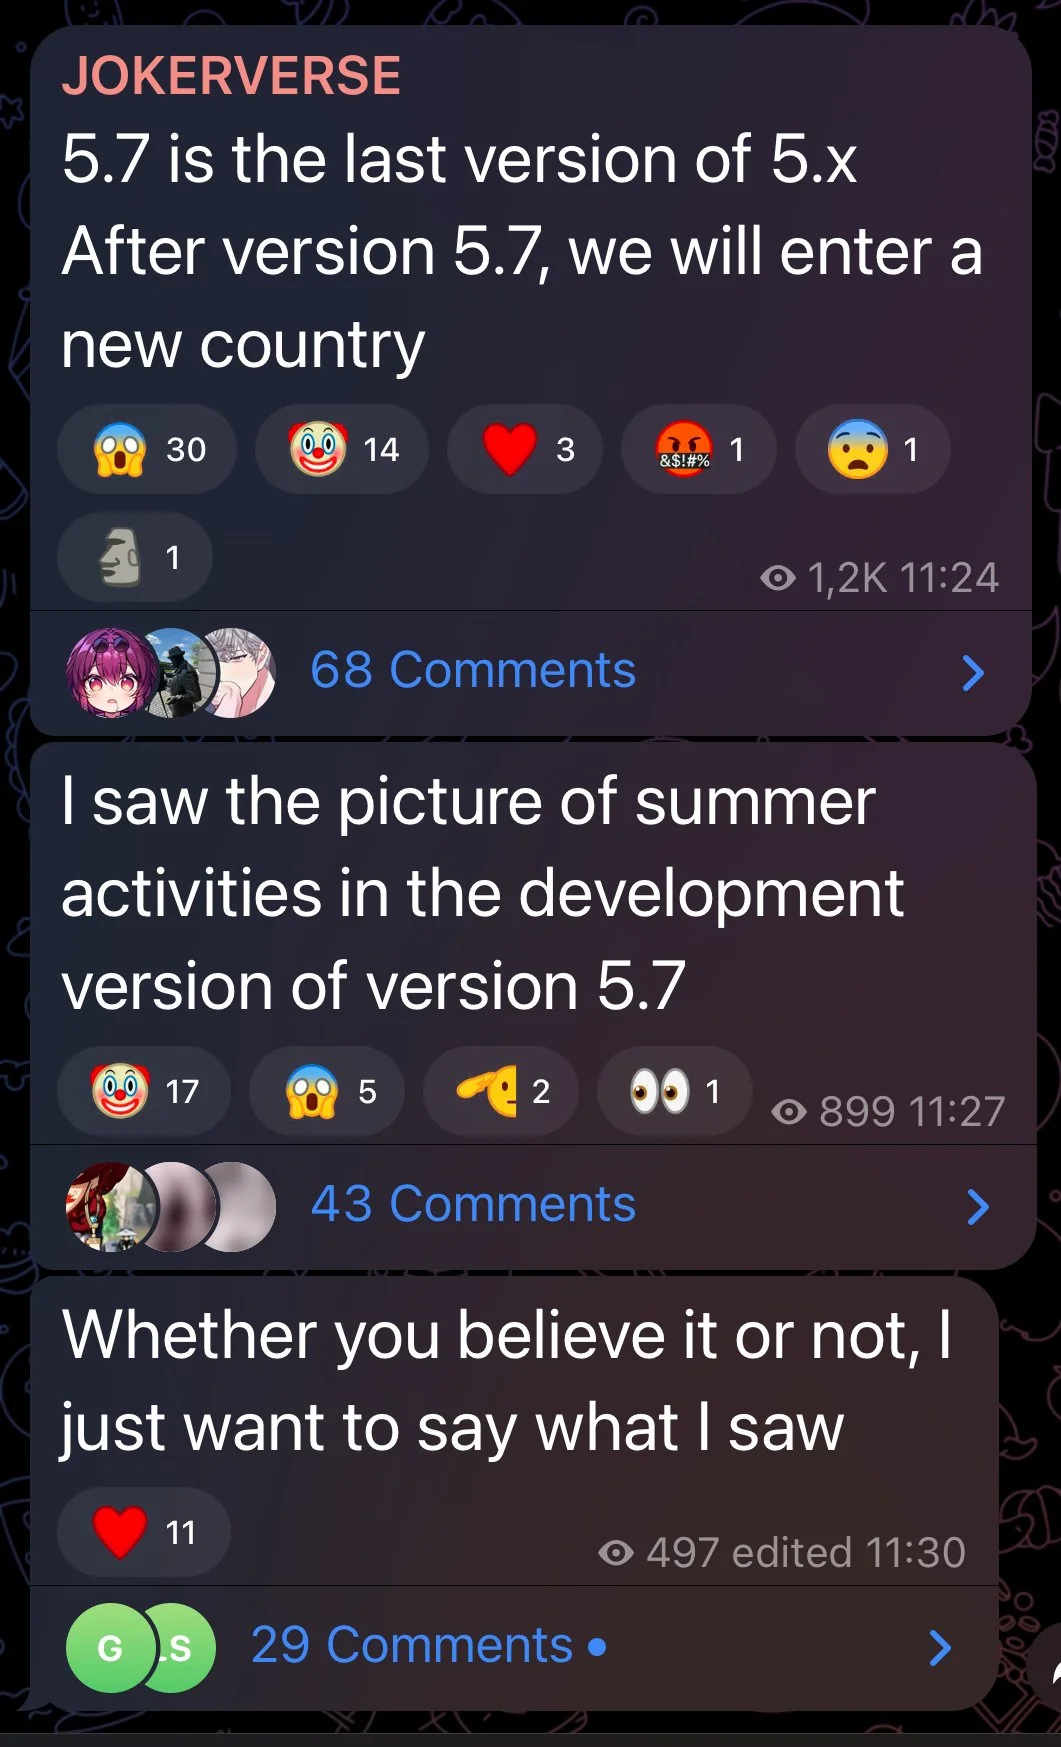Toggle the screaming face reaction with 5
This screenshot has width=1061, height=1747.
pyautogui.click(x=327, y=1091)
